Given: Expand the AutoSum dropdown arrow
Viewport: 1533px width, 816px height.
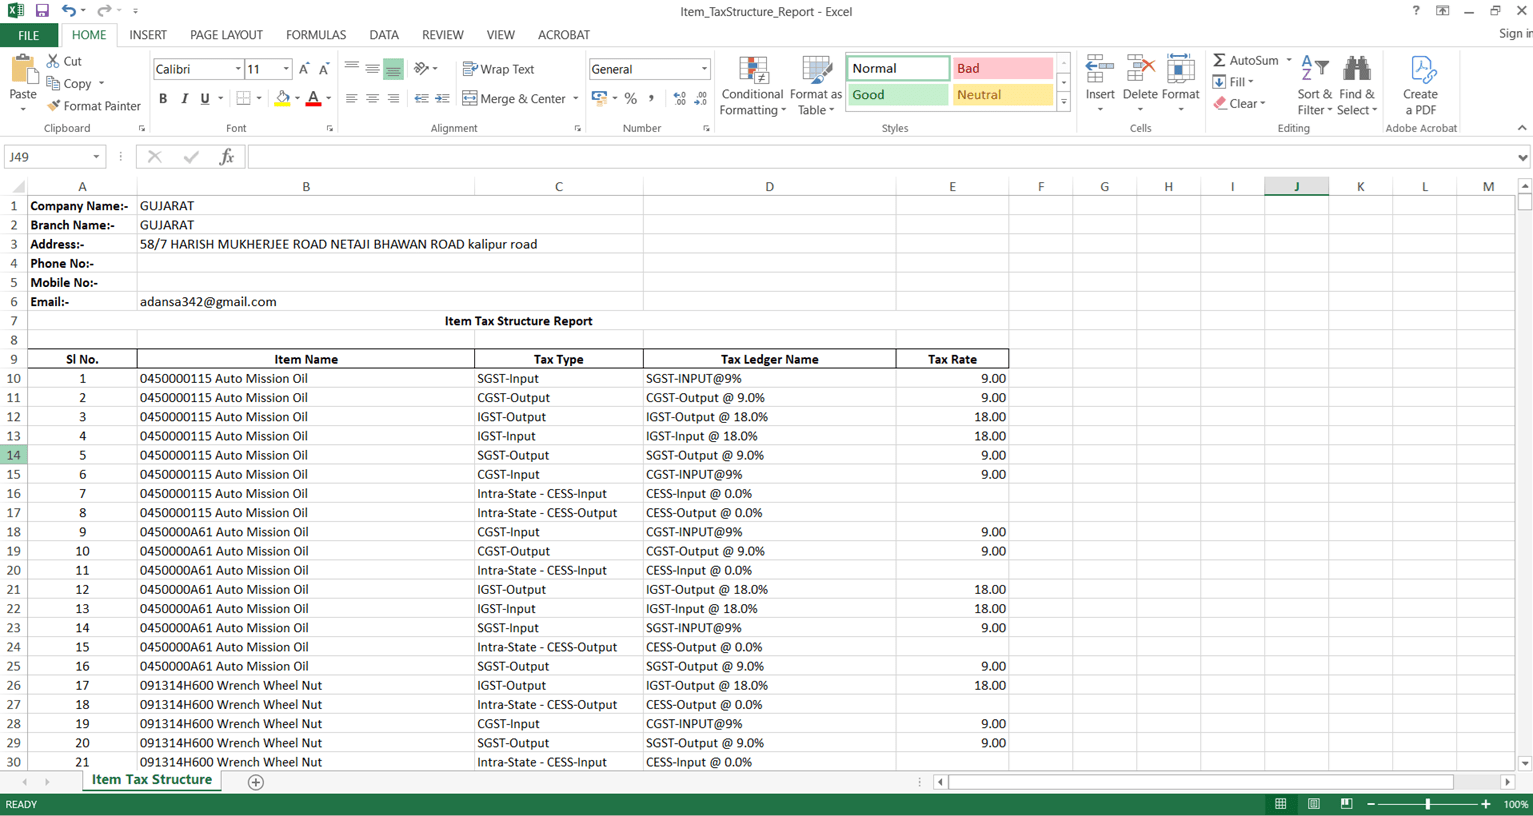Looking at the screenshot, I should (x=1289, y=61).
